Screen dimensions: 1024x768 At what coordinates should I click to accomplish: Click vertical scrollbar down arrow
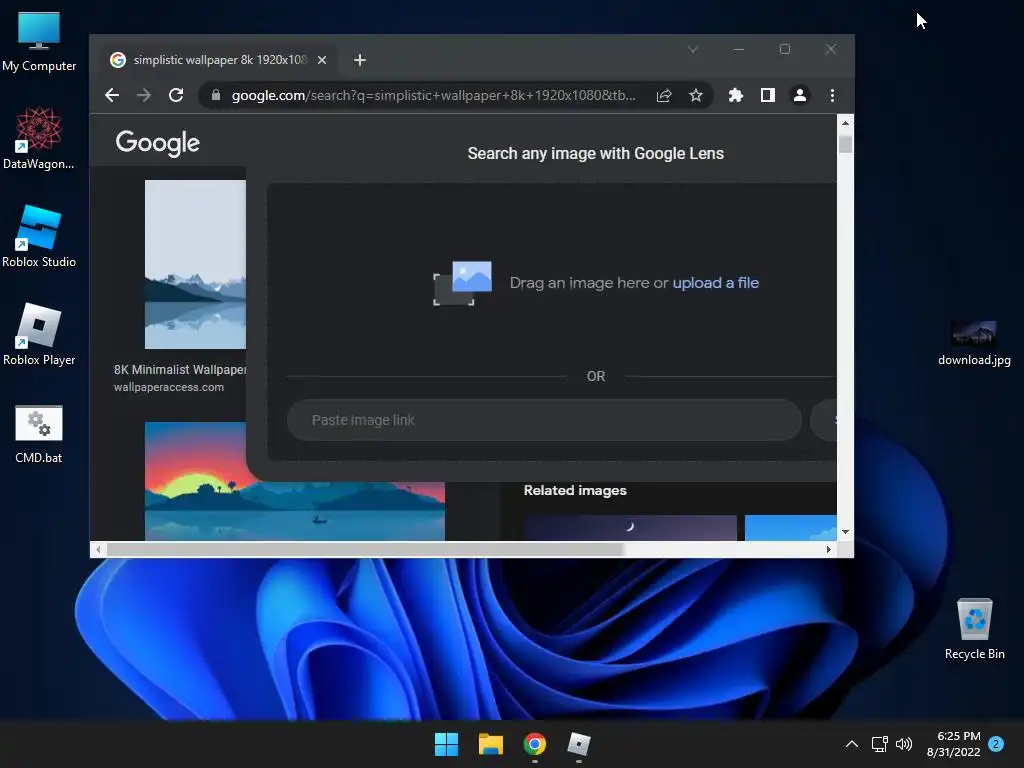click(845, 532)
